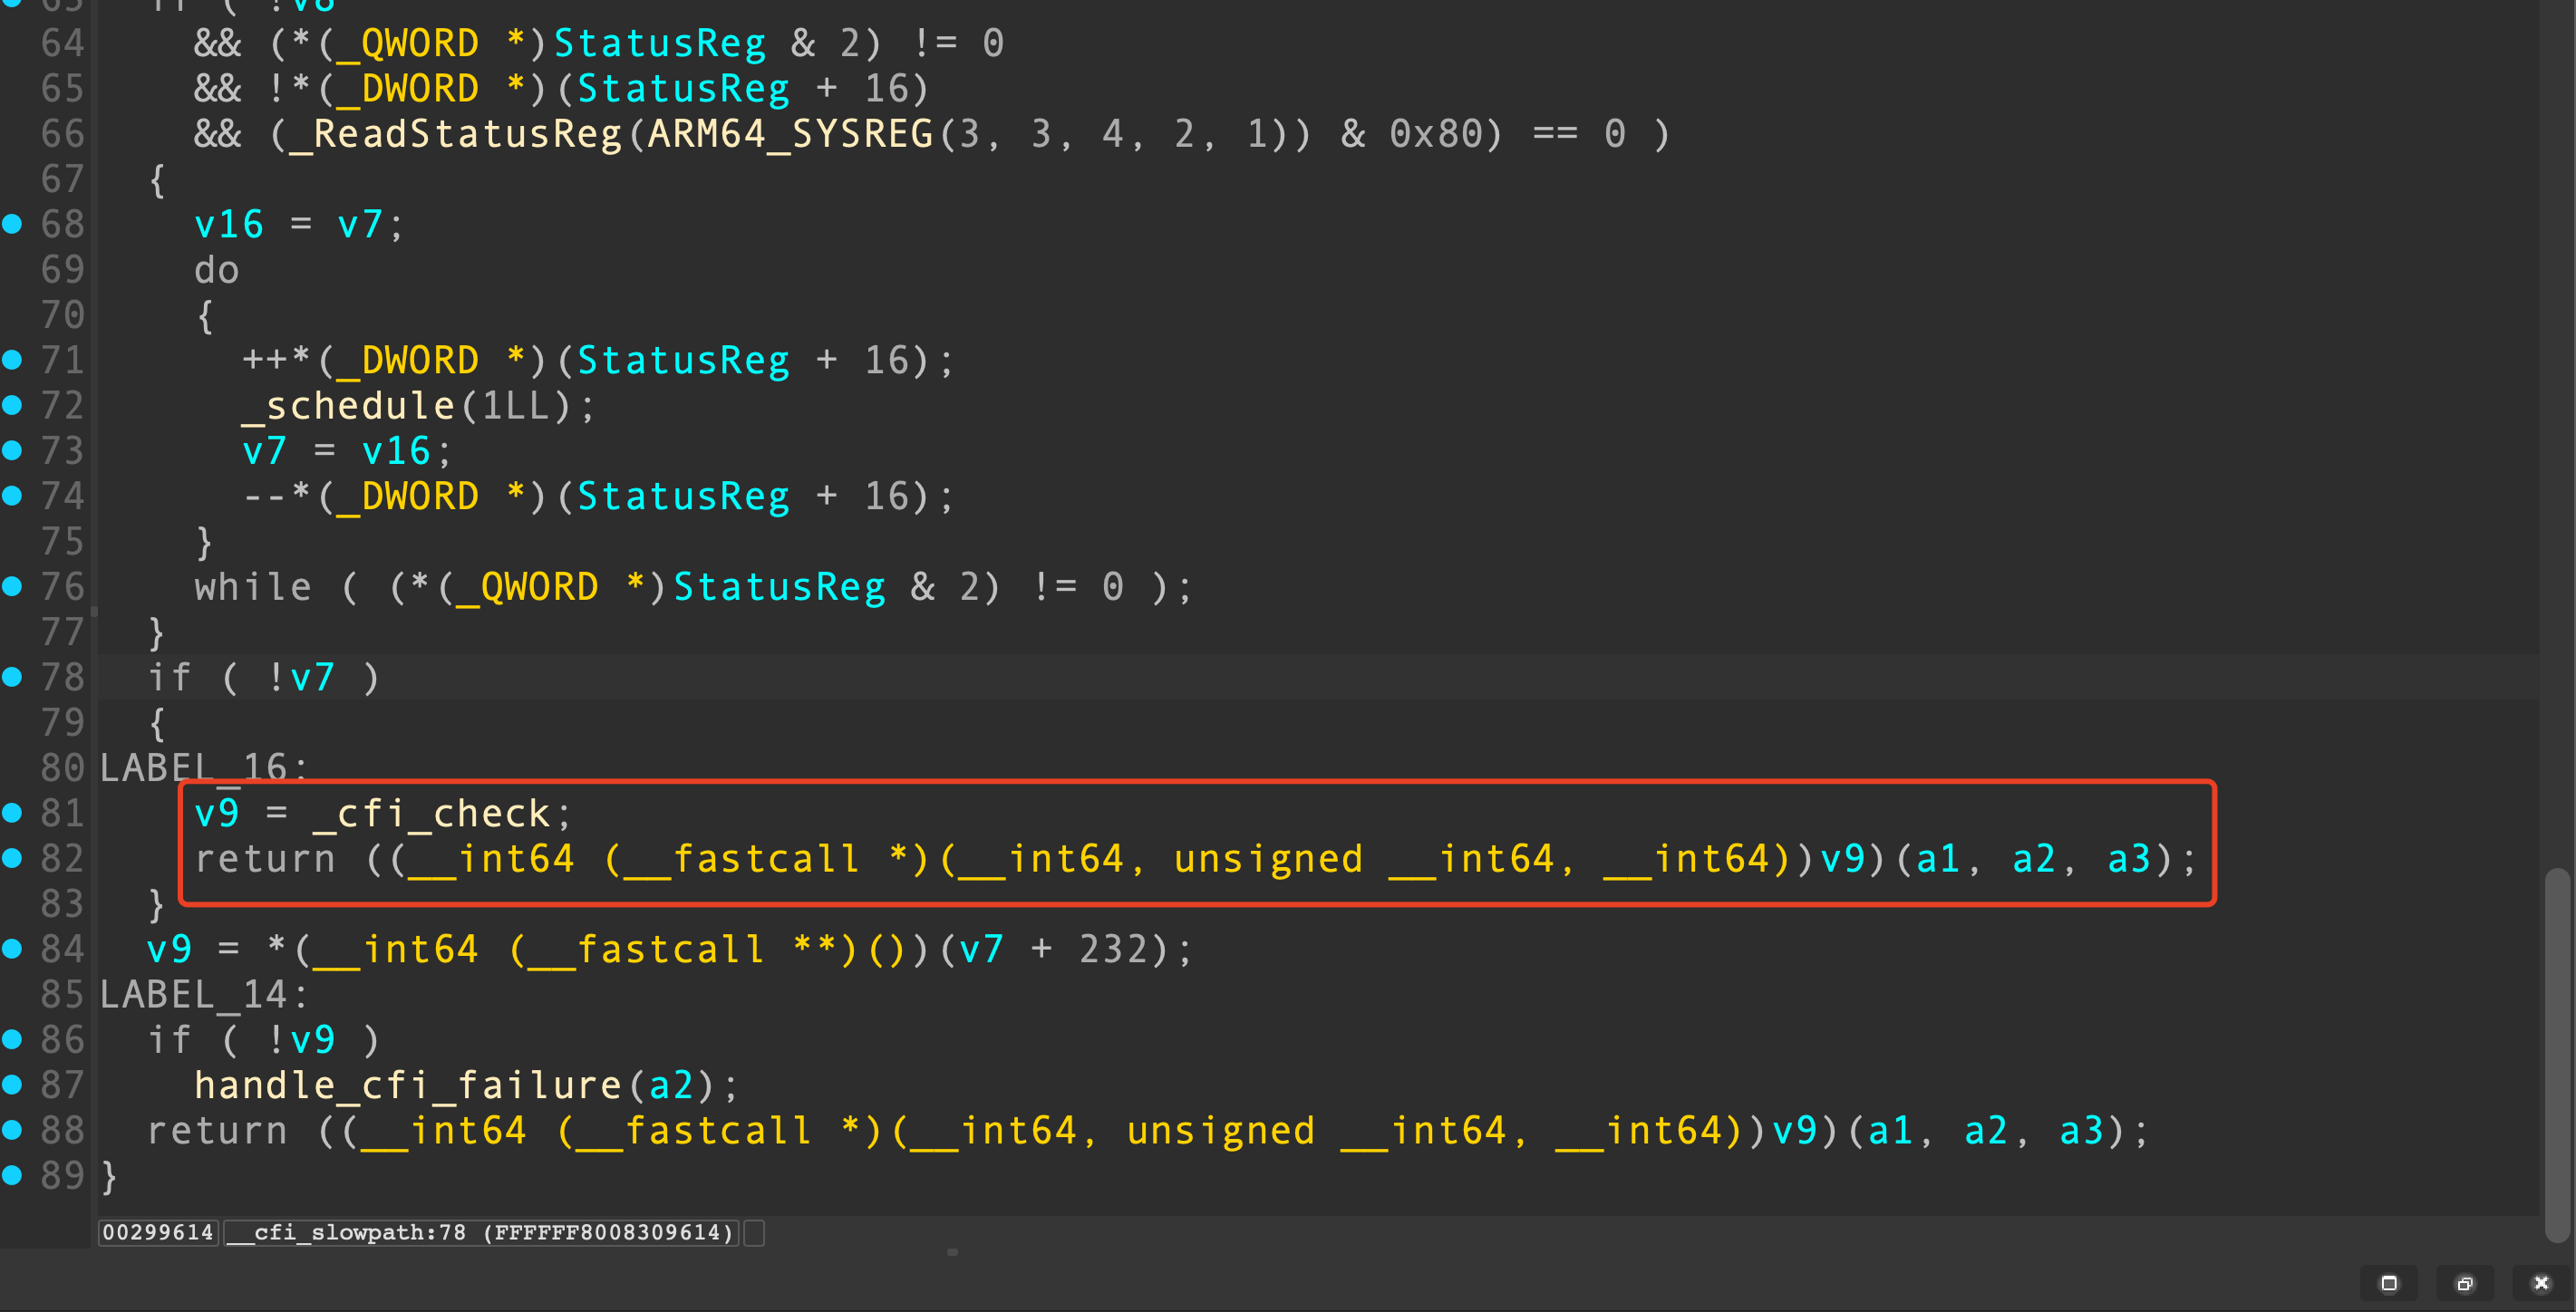Screen dimensions: 2576x1312
Task: Toggle breakpoint dot on line 81
Action: point(12,813)
